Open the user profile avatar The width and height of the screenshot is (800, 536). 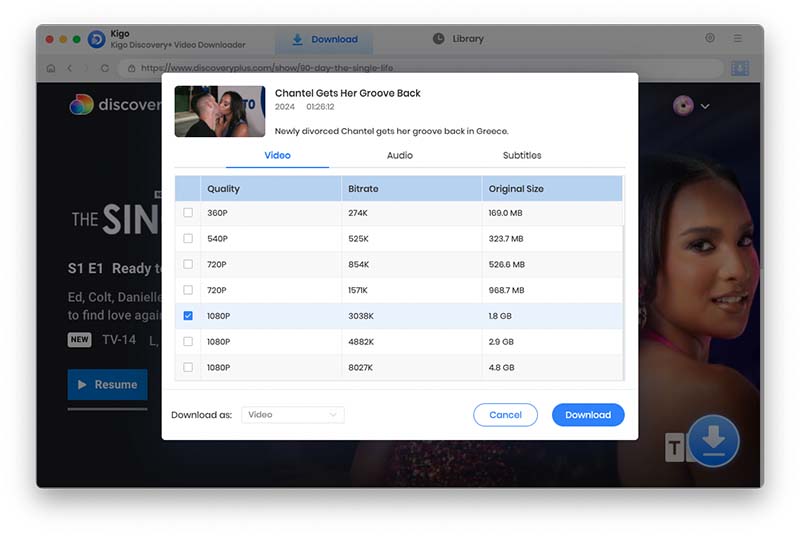click(x=683, y=106)
